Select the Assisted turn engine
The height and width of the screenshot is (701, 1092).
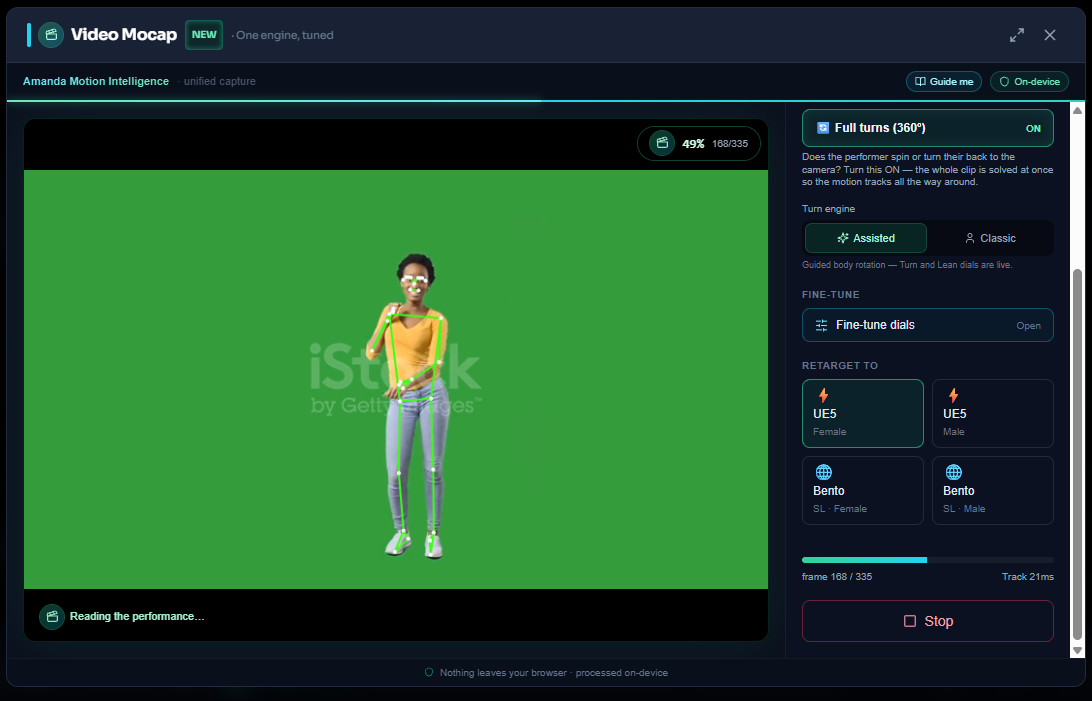pyautogui.click(x=866, y=238)
